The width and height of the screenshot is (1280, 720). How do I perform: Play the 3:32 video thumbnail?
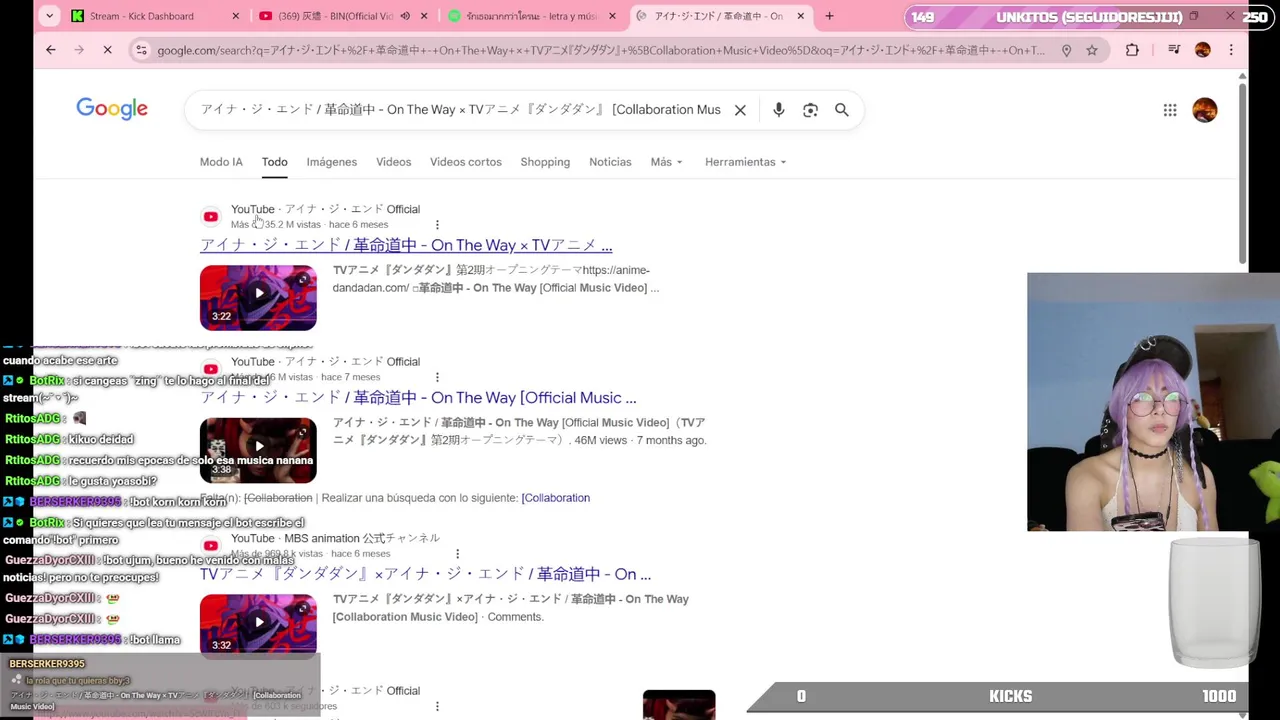click(258, 625)
